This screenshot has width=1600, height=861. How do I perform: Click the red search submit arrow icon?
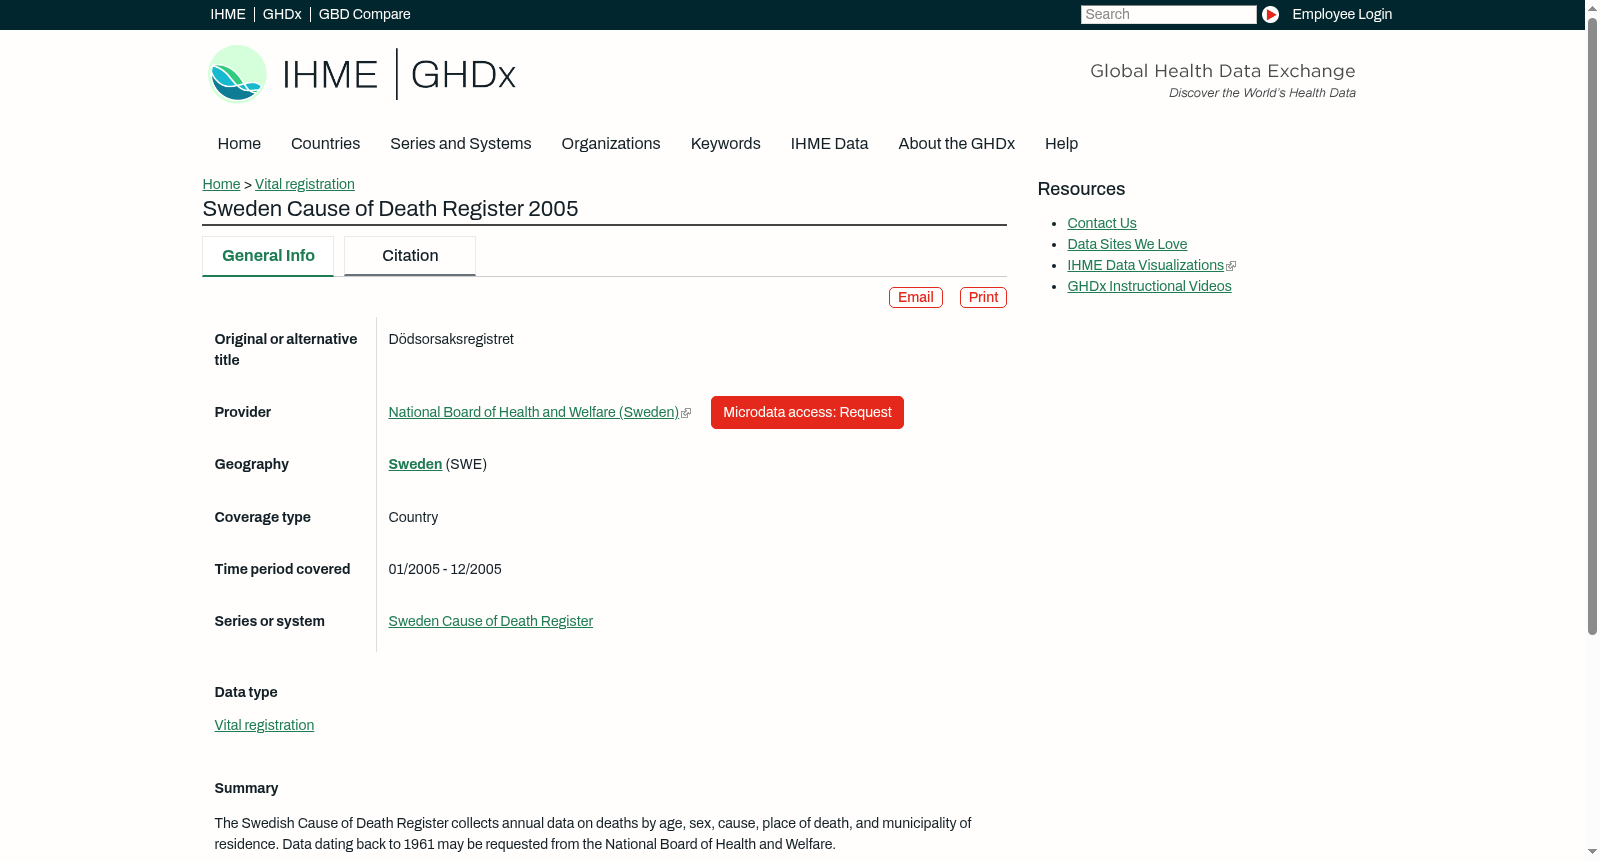pos(1270,14)
